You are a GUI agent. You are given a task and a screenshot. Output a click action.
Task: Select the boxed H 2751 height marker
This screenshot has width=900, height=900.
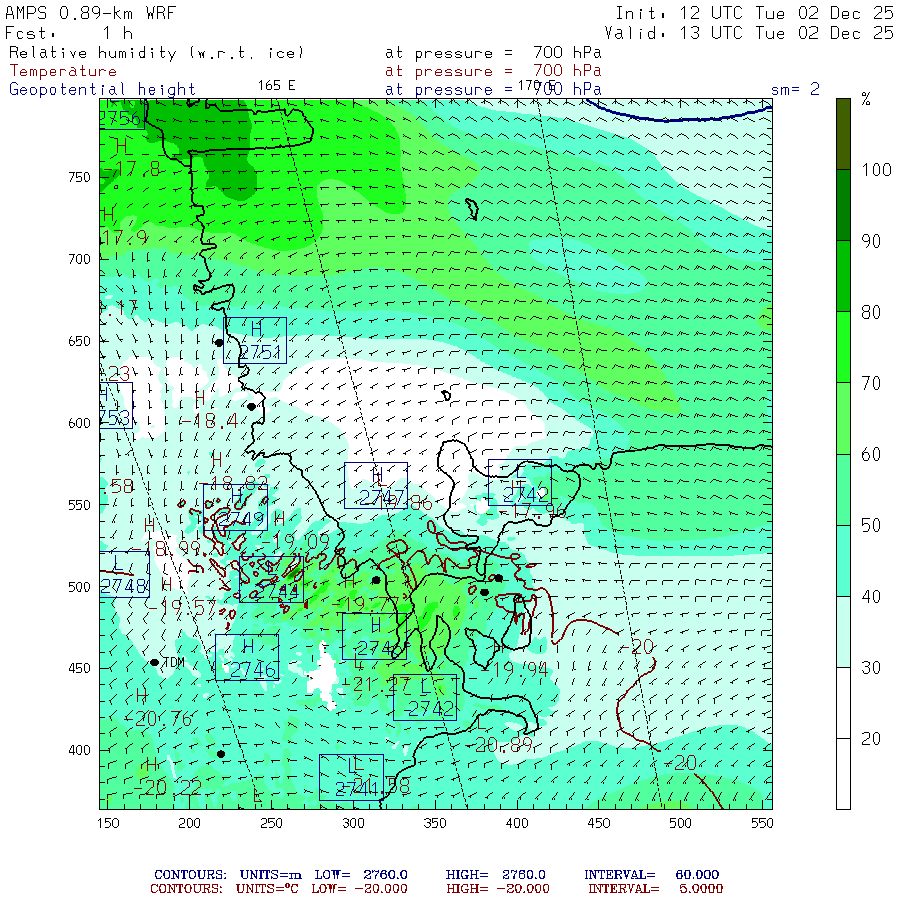(255, 340)
